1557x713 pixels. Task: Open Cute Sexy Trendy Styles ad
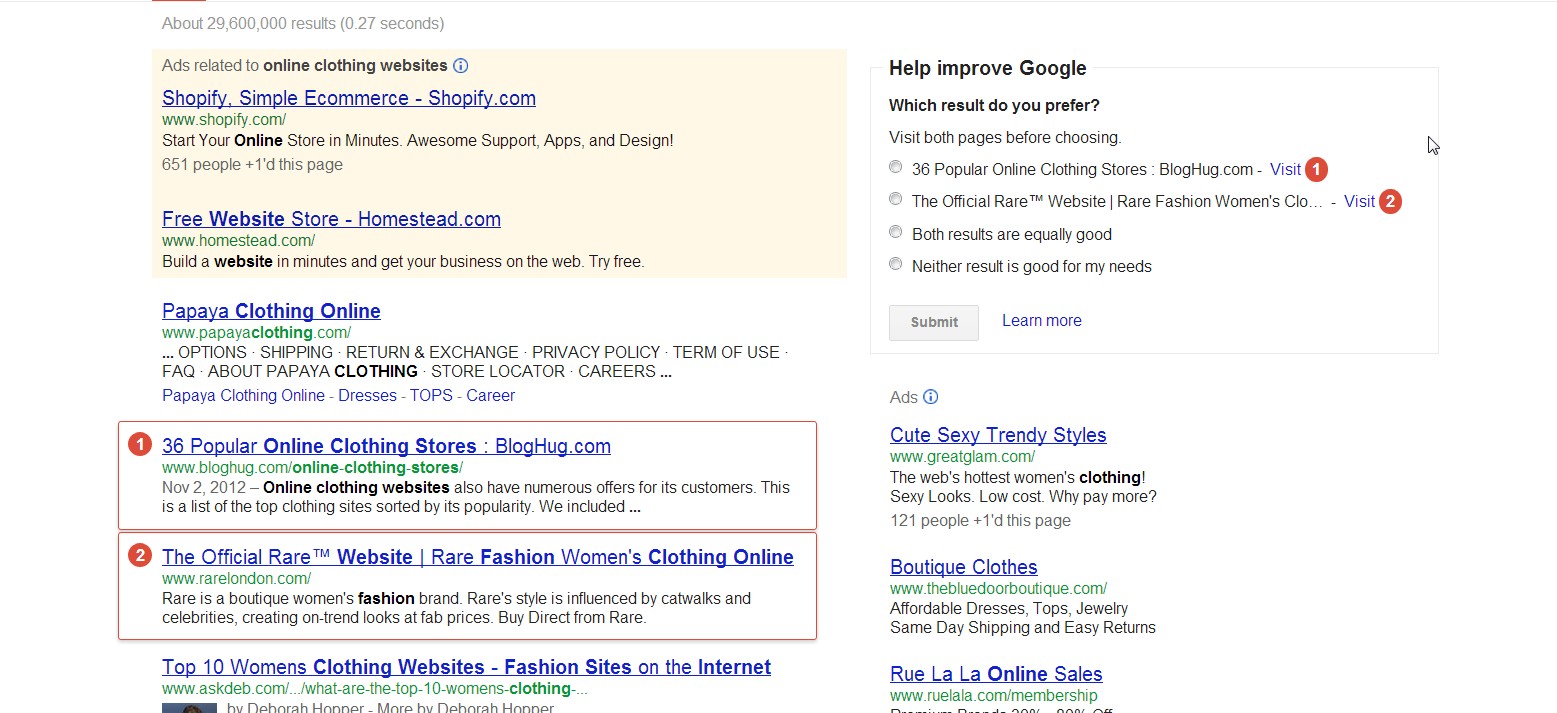pyautogui.click(x=998, y=435)
